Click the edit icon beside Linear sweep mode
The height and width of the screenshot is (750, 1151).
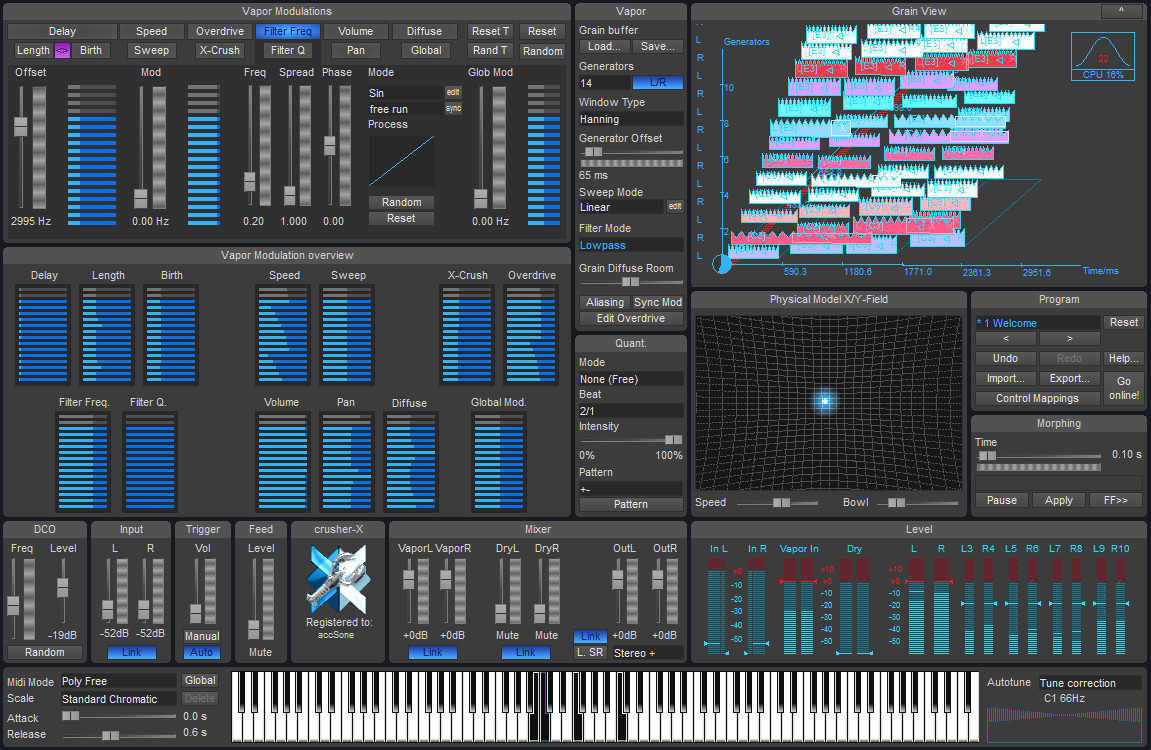[x=675, y=207]
